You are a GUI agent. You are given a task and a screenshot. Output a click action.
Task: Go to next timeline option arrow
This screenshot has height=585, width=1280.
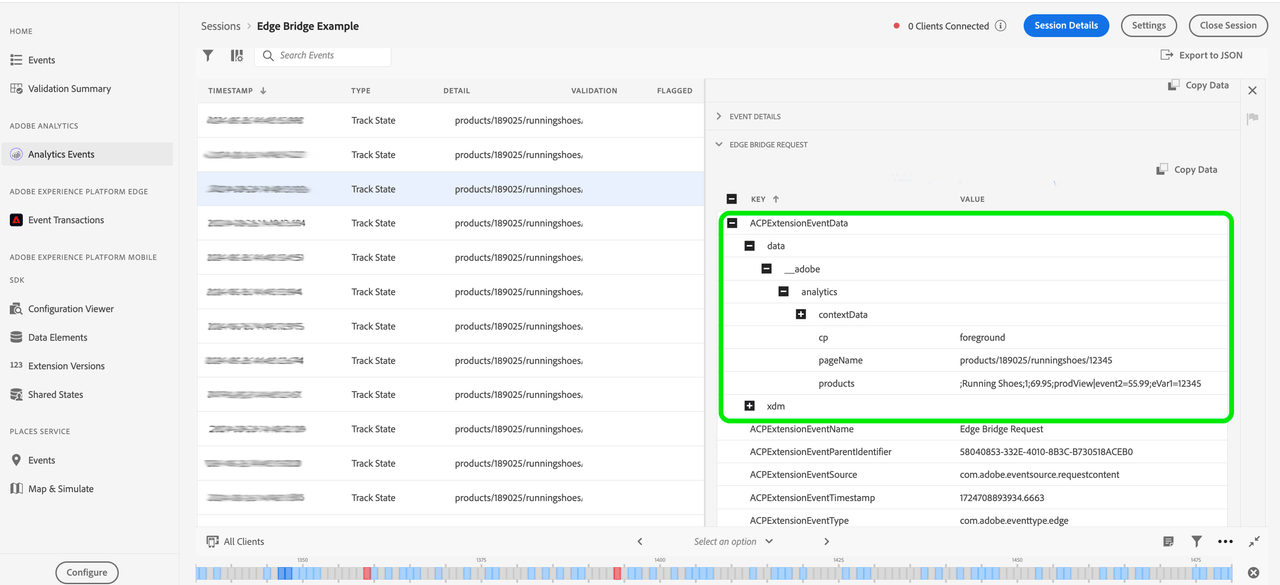(827, 542)
